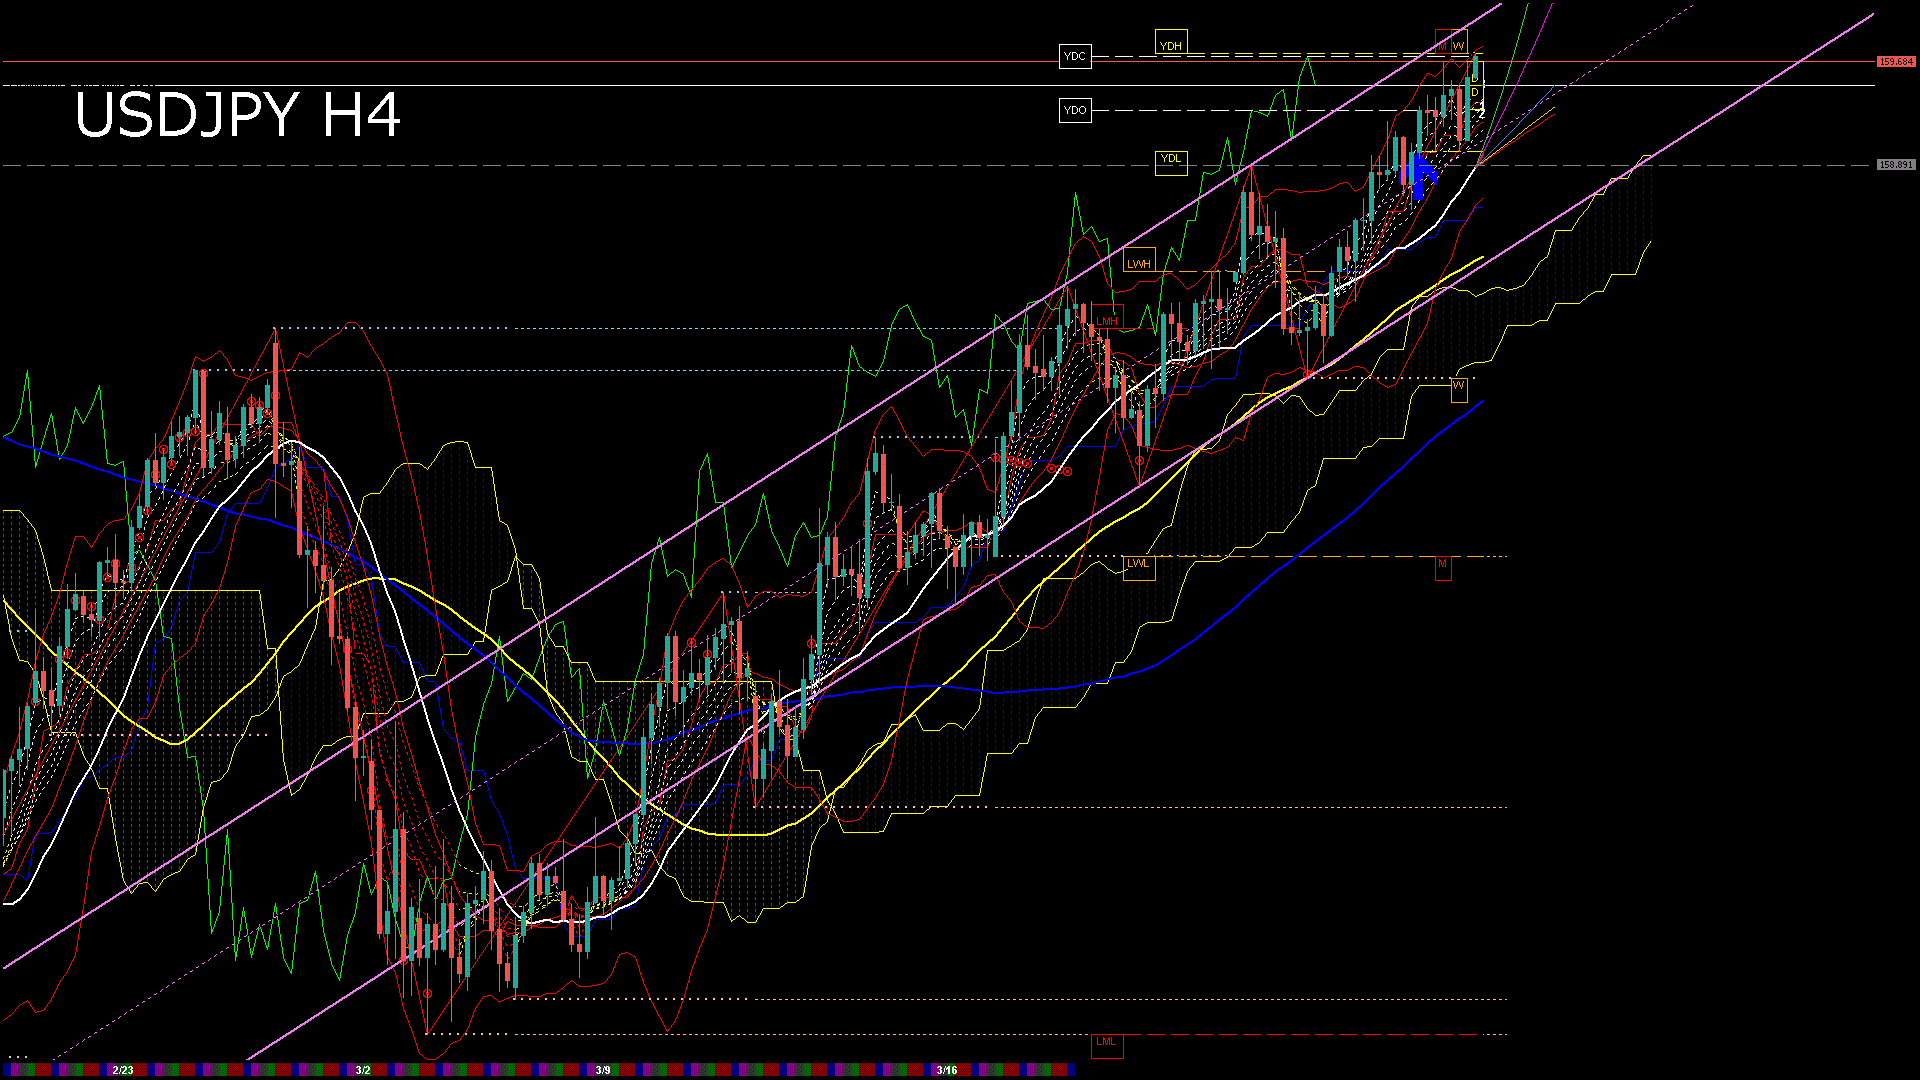Click the YDO yesterday-open marker
The height and width of the screenshot is (1080, 1920).
[x=1075, y=110]
